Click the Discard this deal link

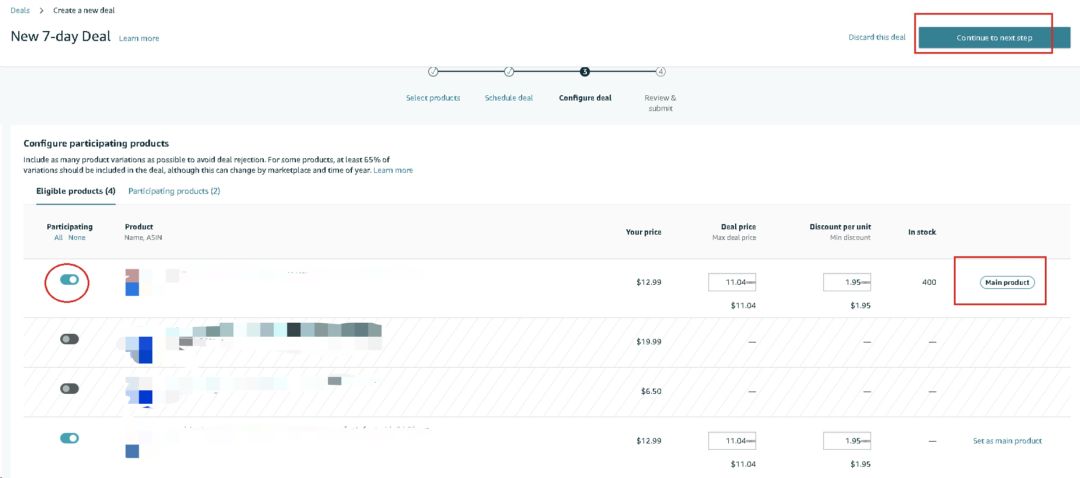pyautogui.click(x=876, y=38)
